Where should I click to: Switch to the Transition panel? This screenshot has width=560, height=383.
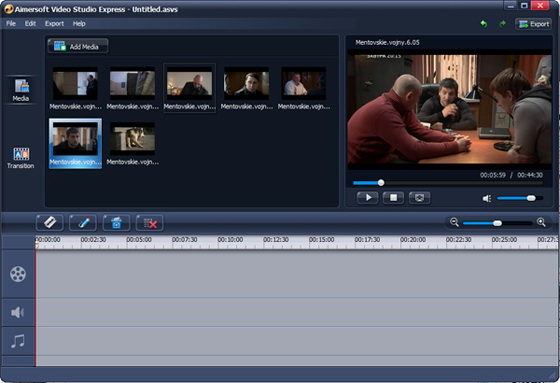[x=21, y=158]
